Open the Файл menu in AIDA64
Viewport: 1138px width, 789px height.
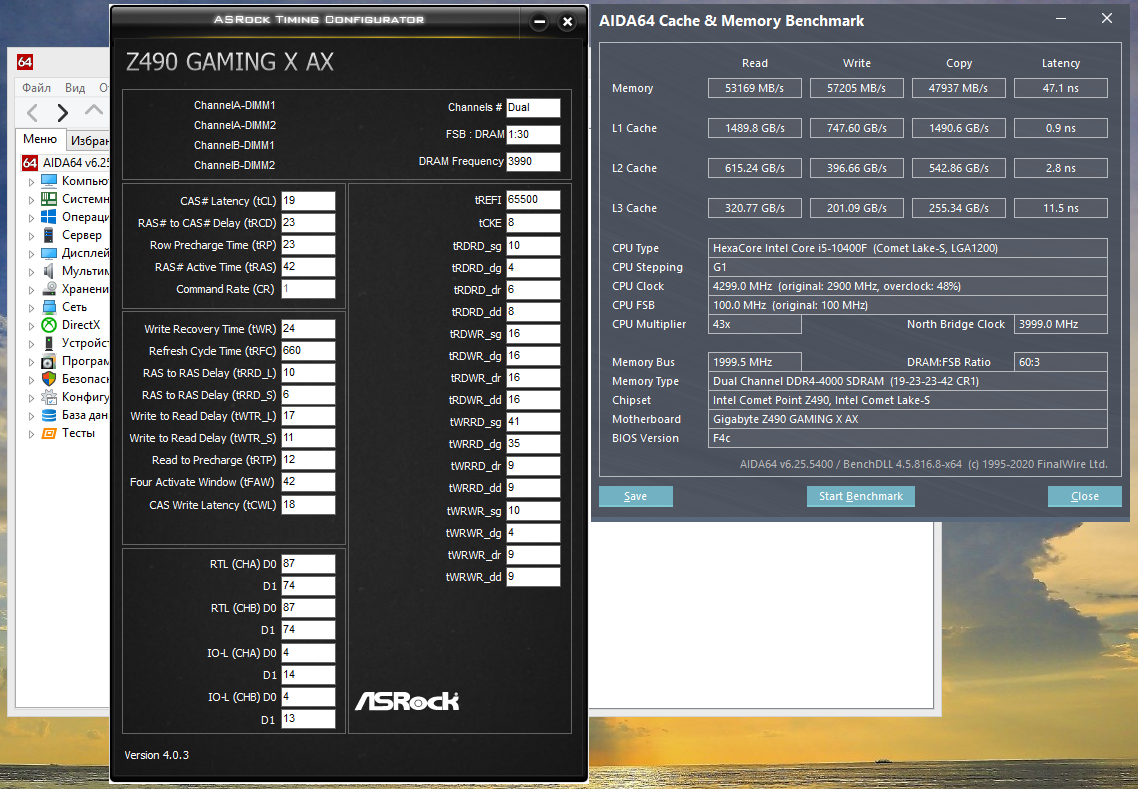coord(36,88)
